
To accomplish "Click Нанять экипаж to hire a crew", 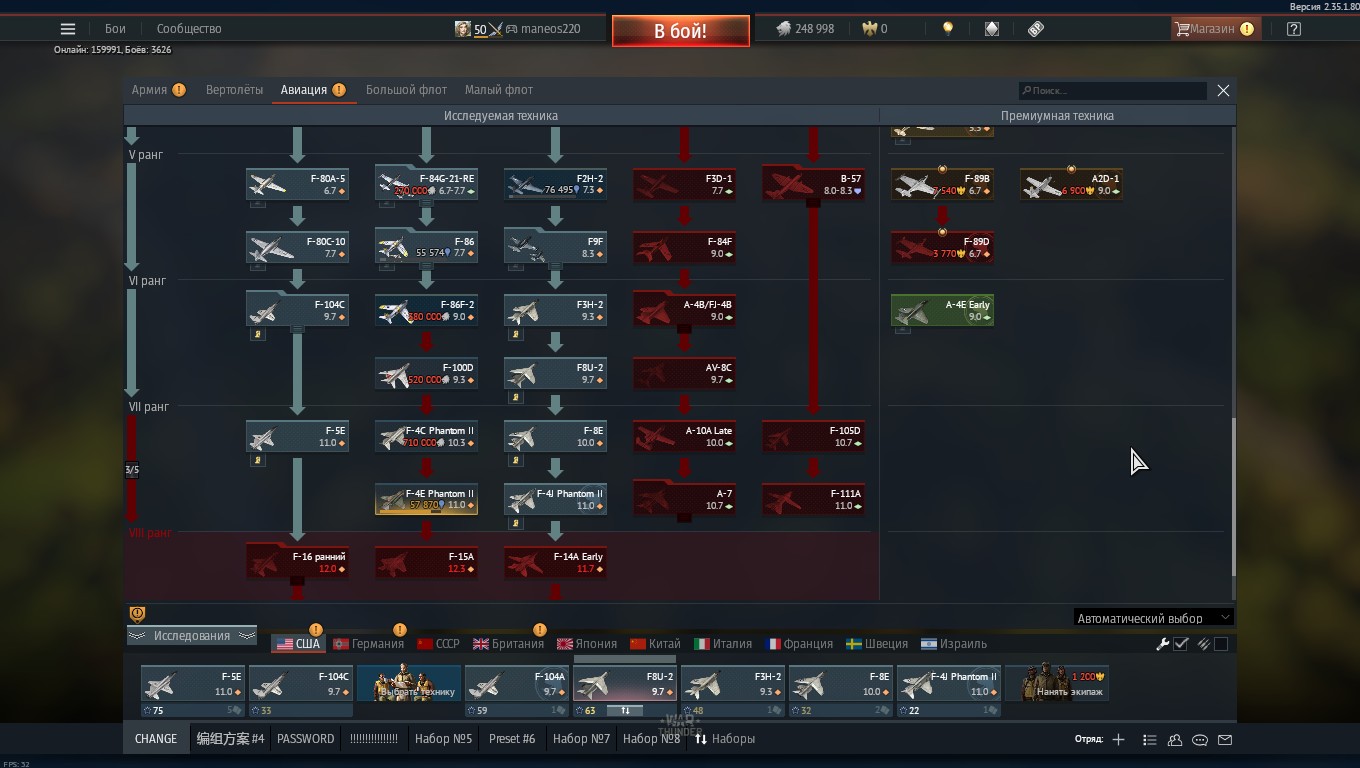I will click(1057, 683).
